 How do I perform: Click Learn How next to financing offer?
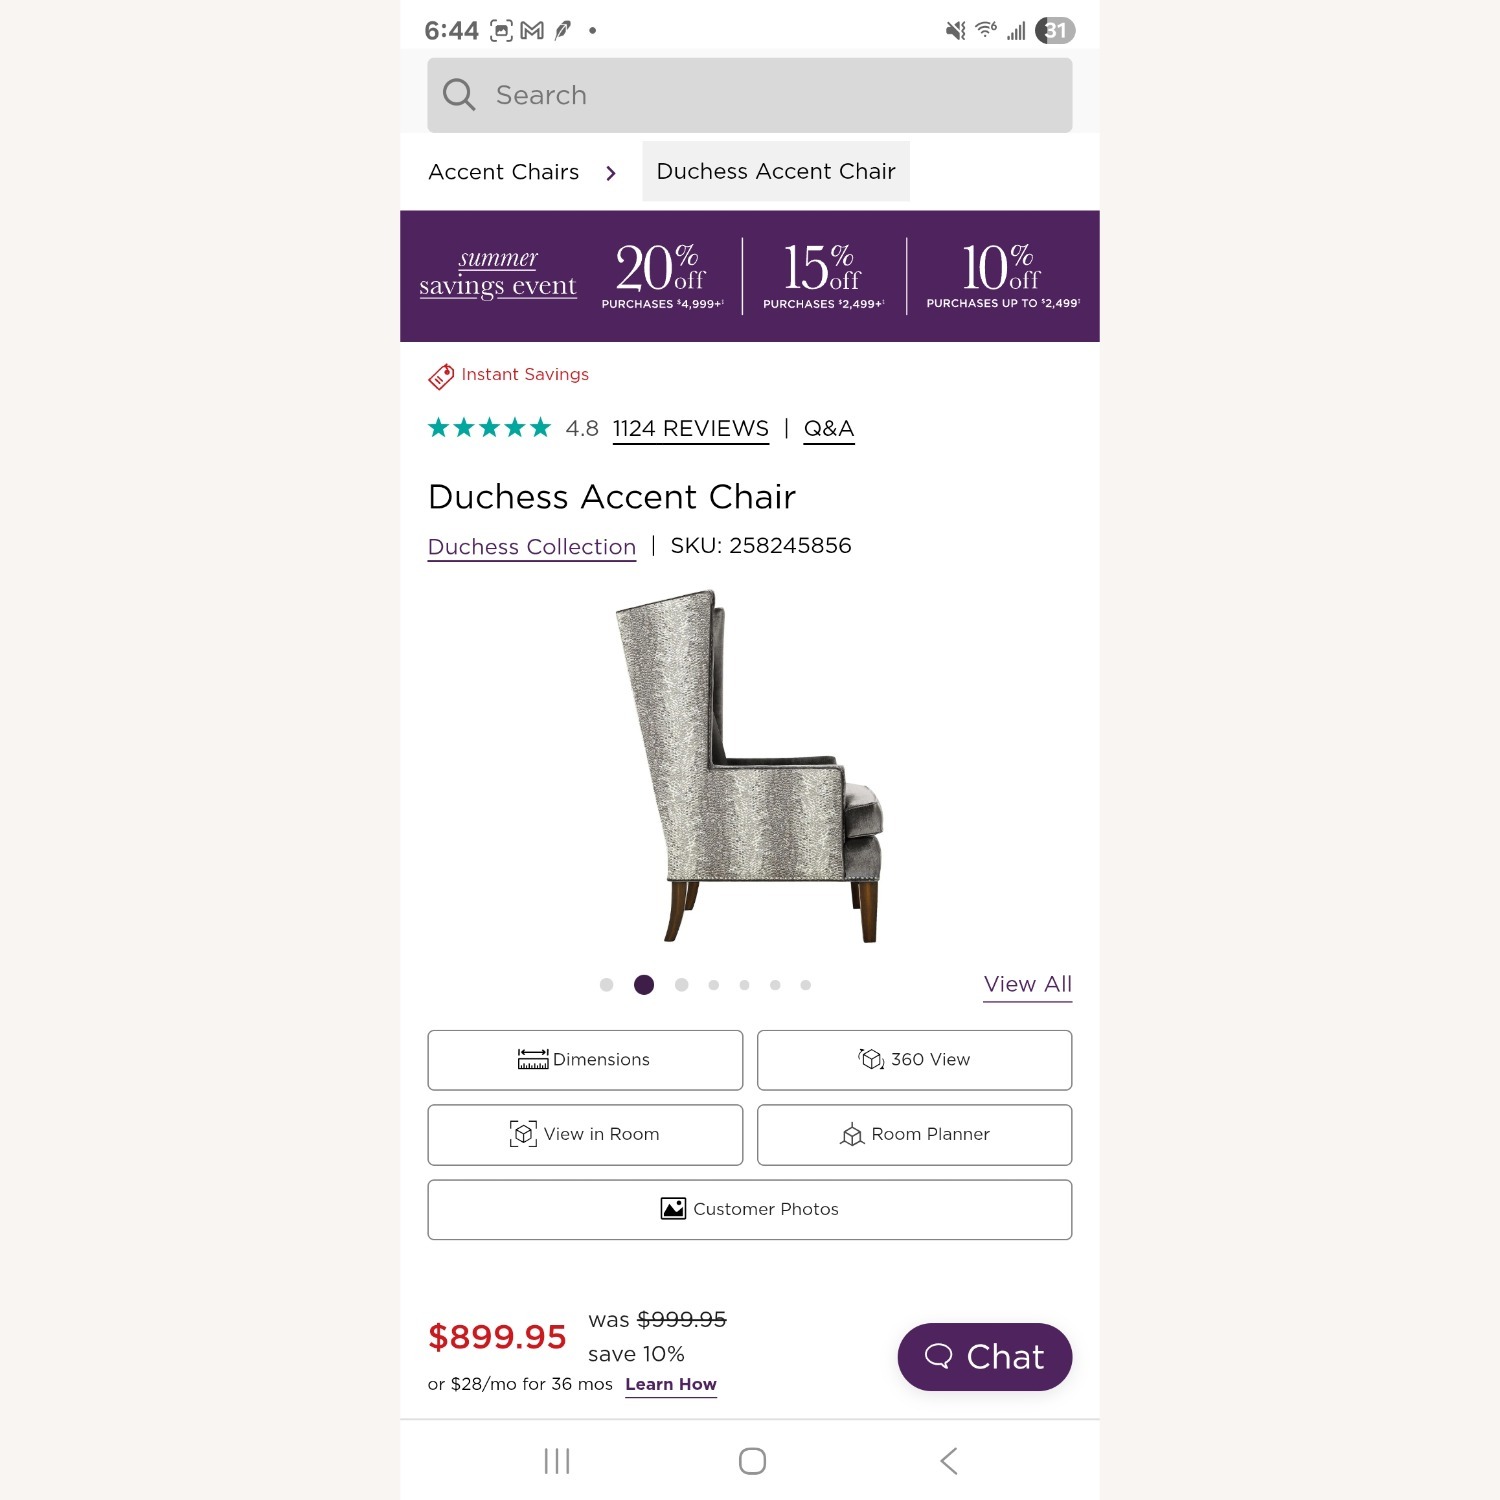pyautogui.click(x=670, y=1384)
